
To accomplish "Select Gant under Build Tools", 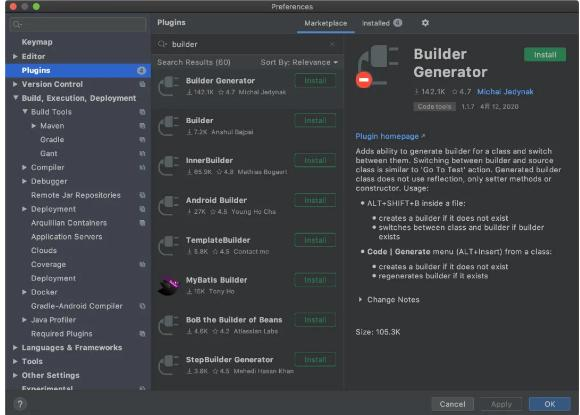I will [x=48, y=153].
